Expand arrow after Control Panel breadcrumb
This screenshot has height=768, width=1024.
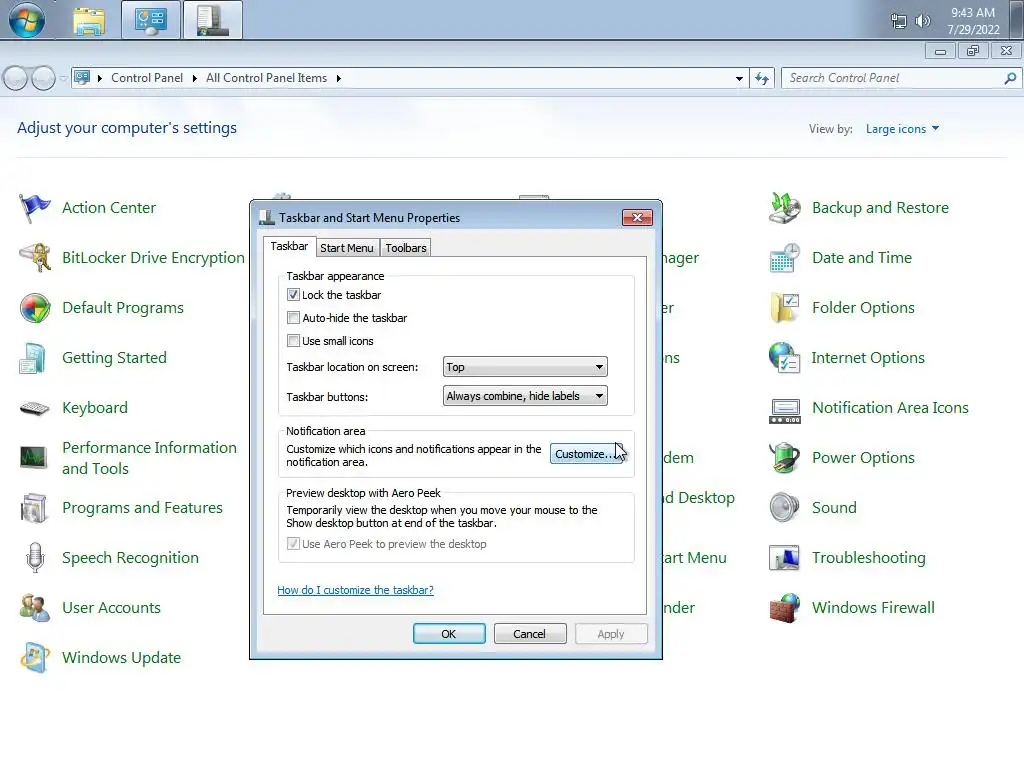pyautogui.click(x=194, y=78)
